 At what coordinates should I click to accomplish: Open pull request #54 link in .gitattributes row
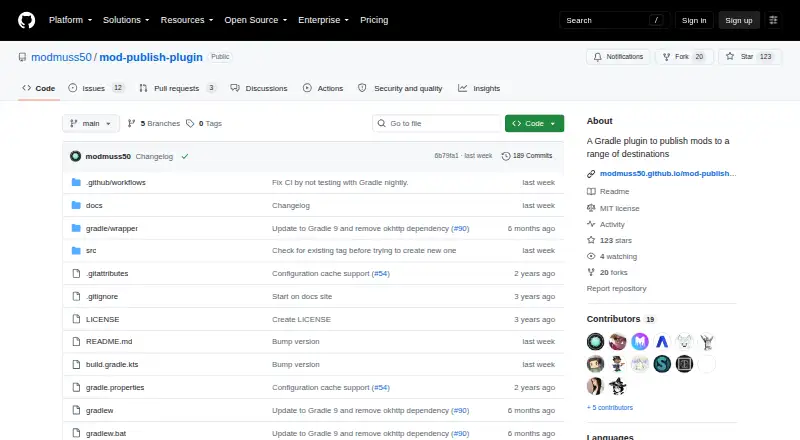[x=381, y=274]
